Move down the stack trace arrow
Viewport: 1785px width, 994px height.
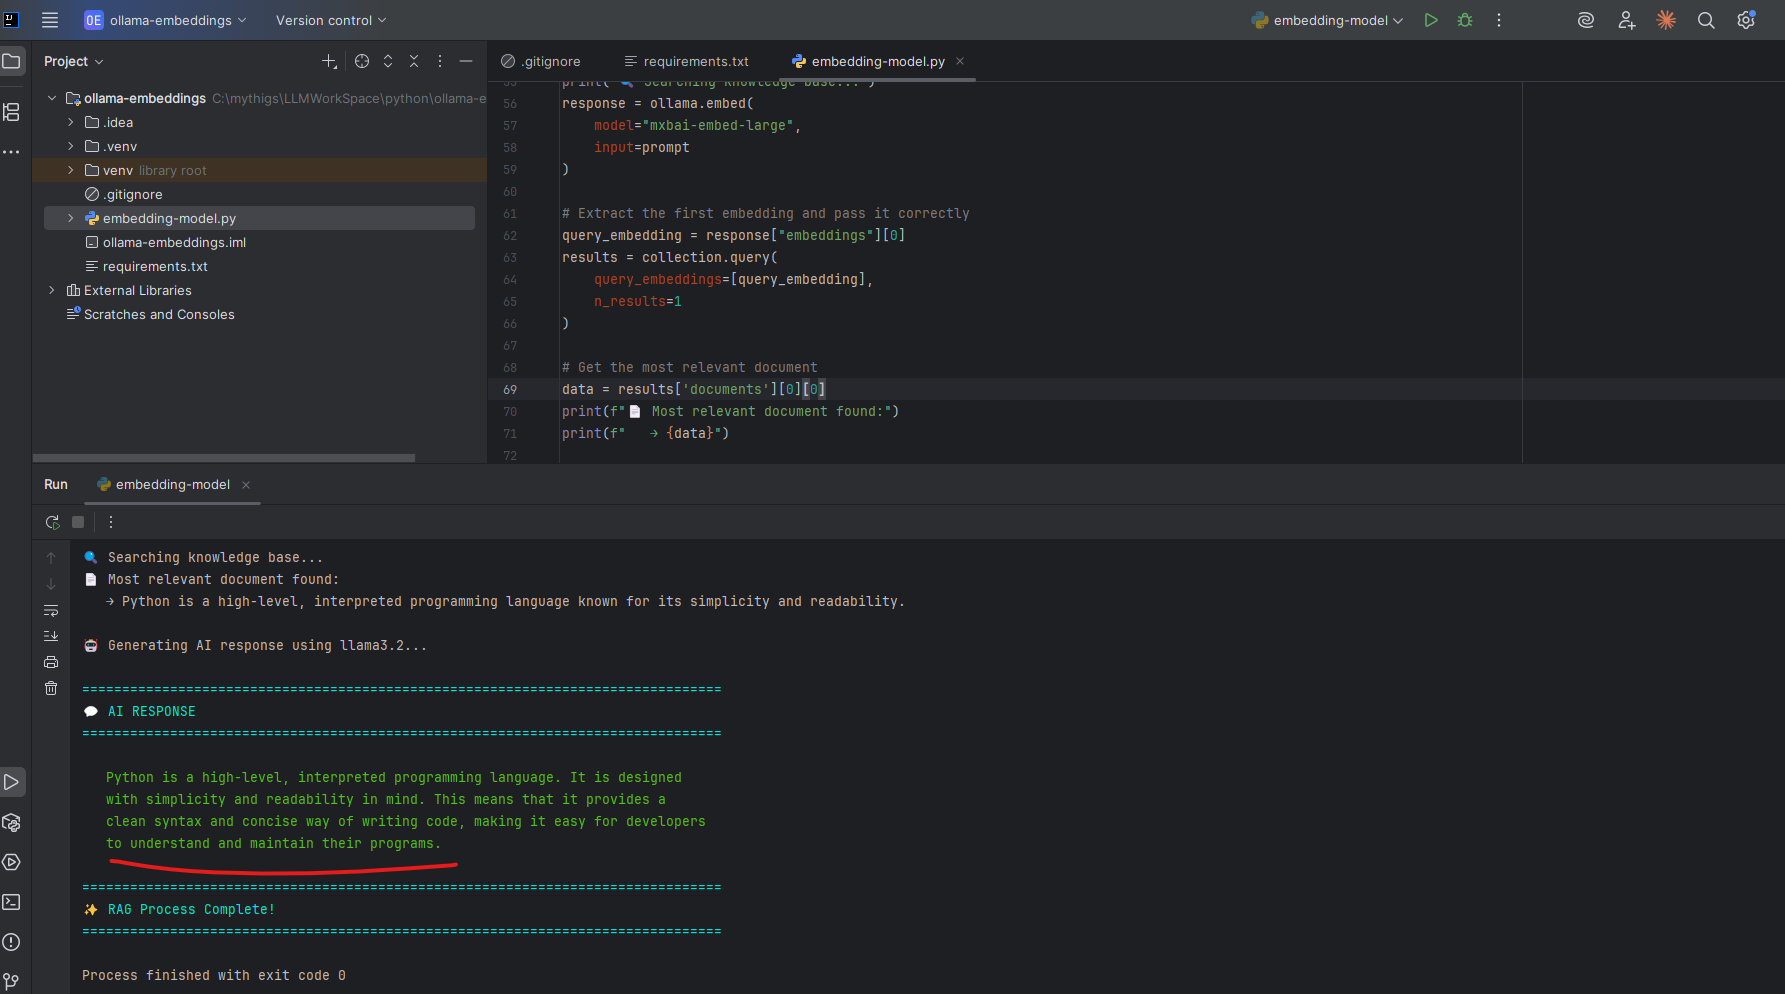tap(51, 584)
